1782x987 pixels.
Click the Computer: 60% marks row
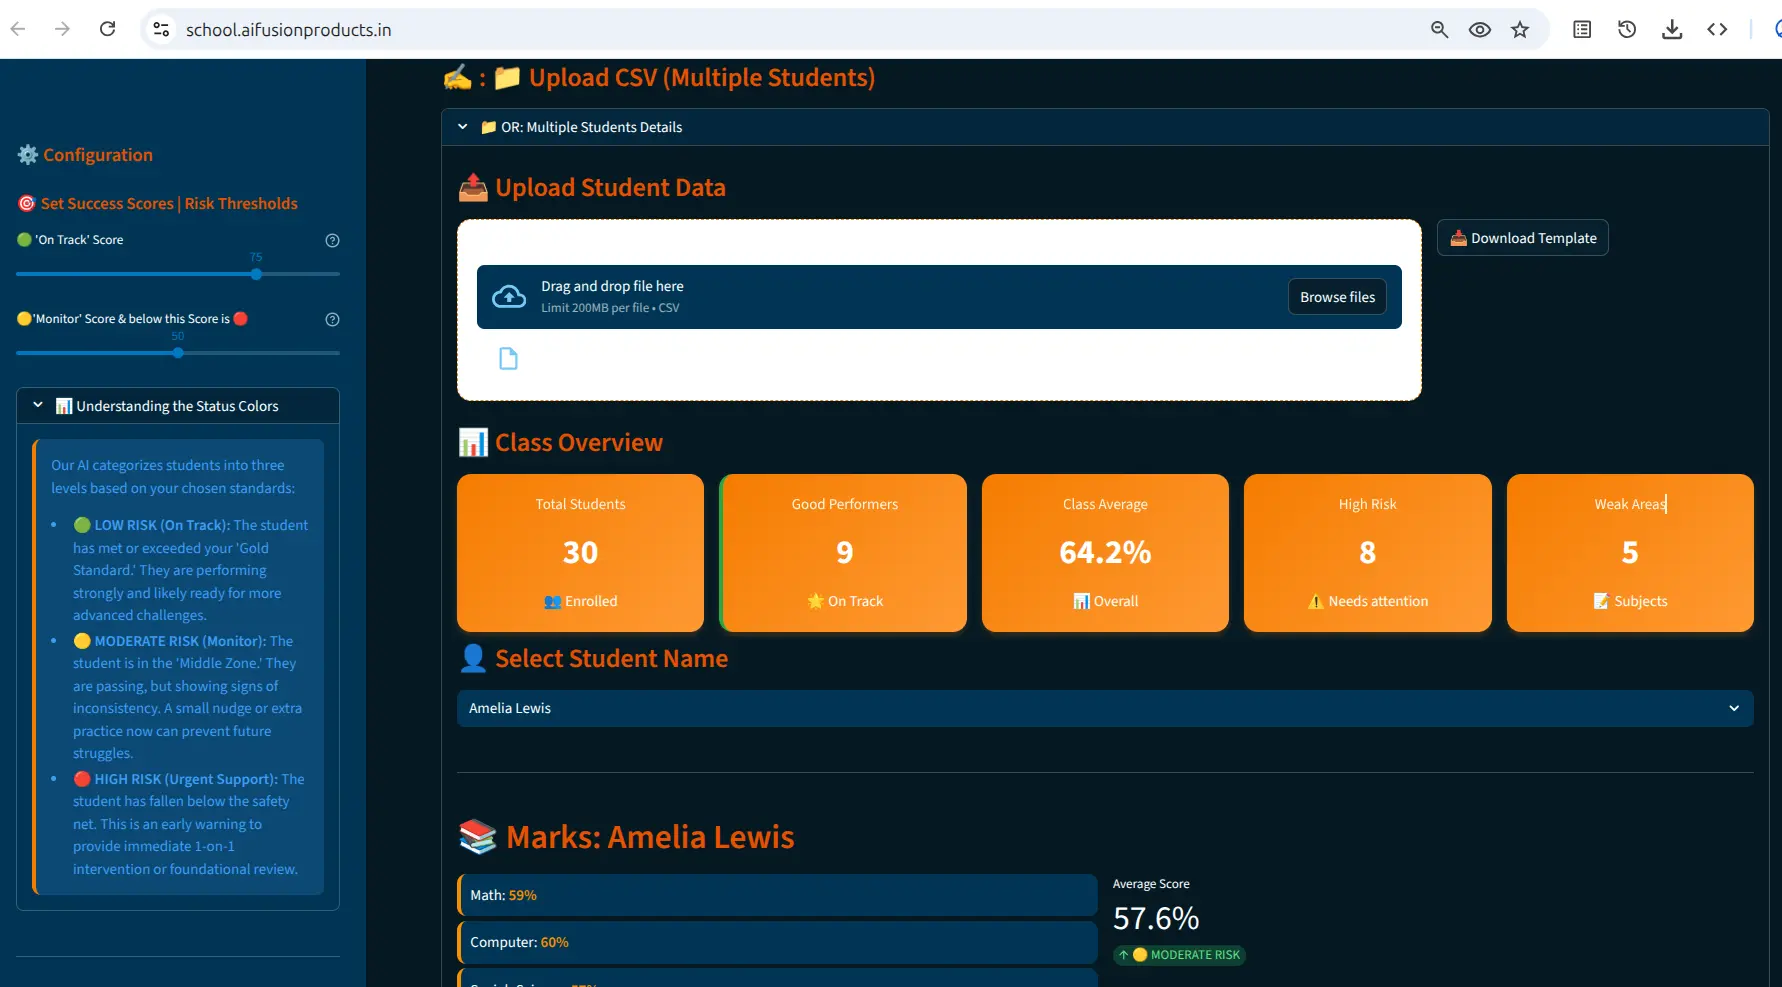pyautogui.click(x=777, y=942)
